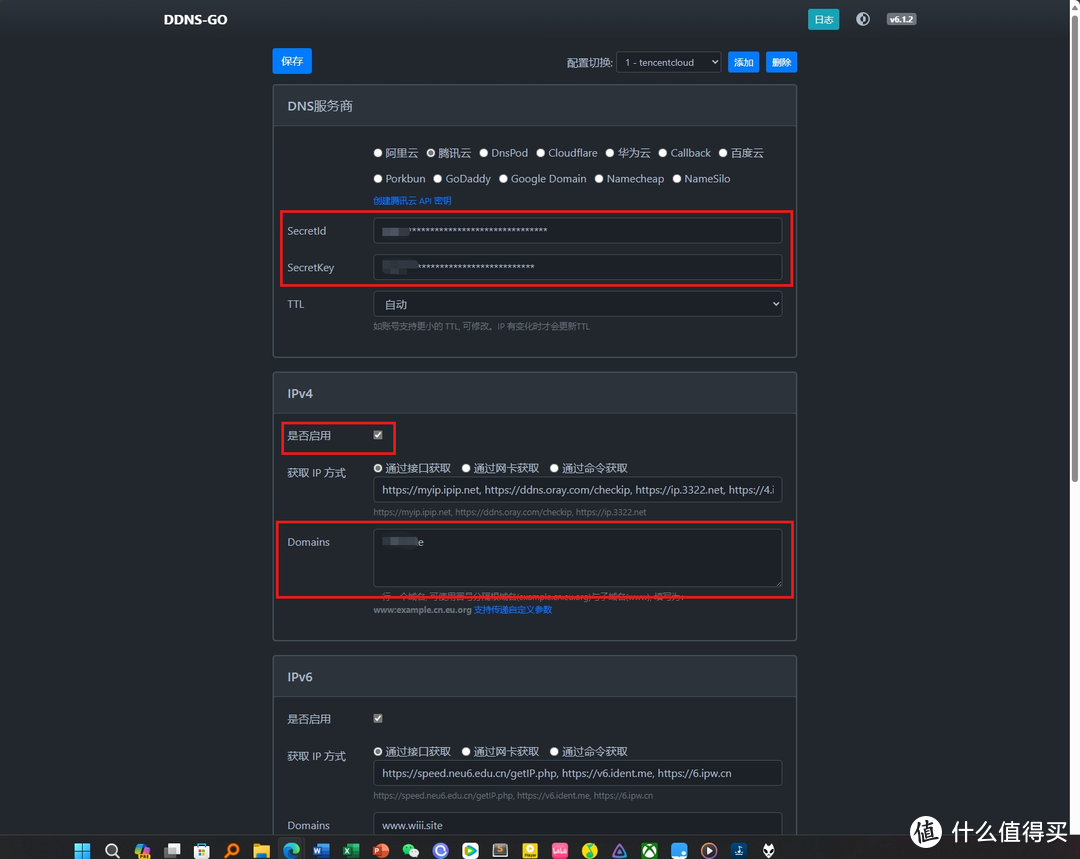Click IPv6 IP lookup URLs field
Image resolution: width=1080 pixels, height=859 pixels.
[x=577, y=773]
